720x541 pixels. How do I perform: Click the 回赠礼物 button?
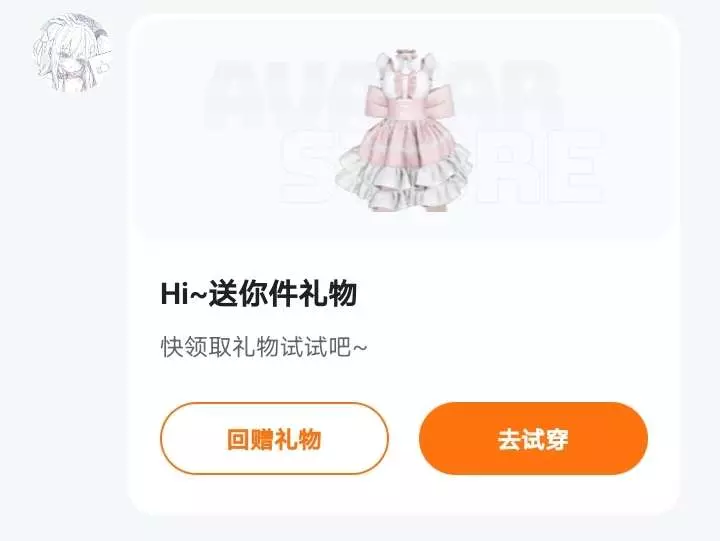(274, 439)
